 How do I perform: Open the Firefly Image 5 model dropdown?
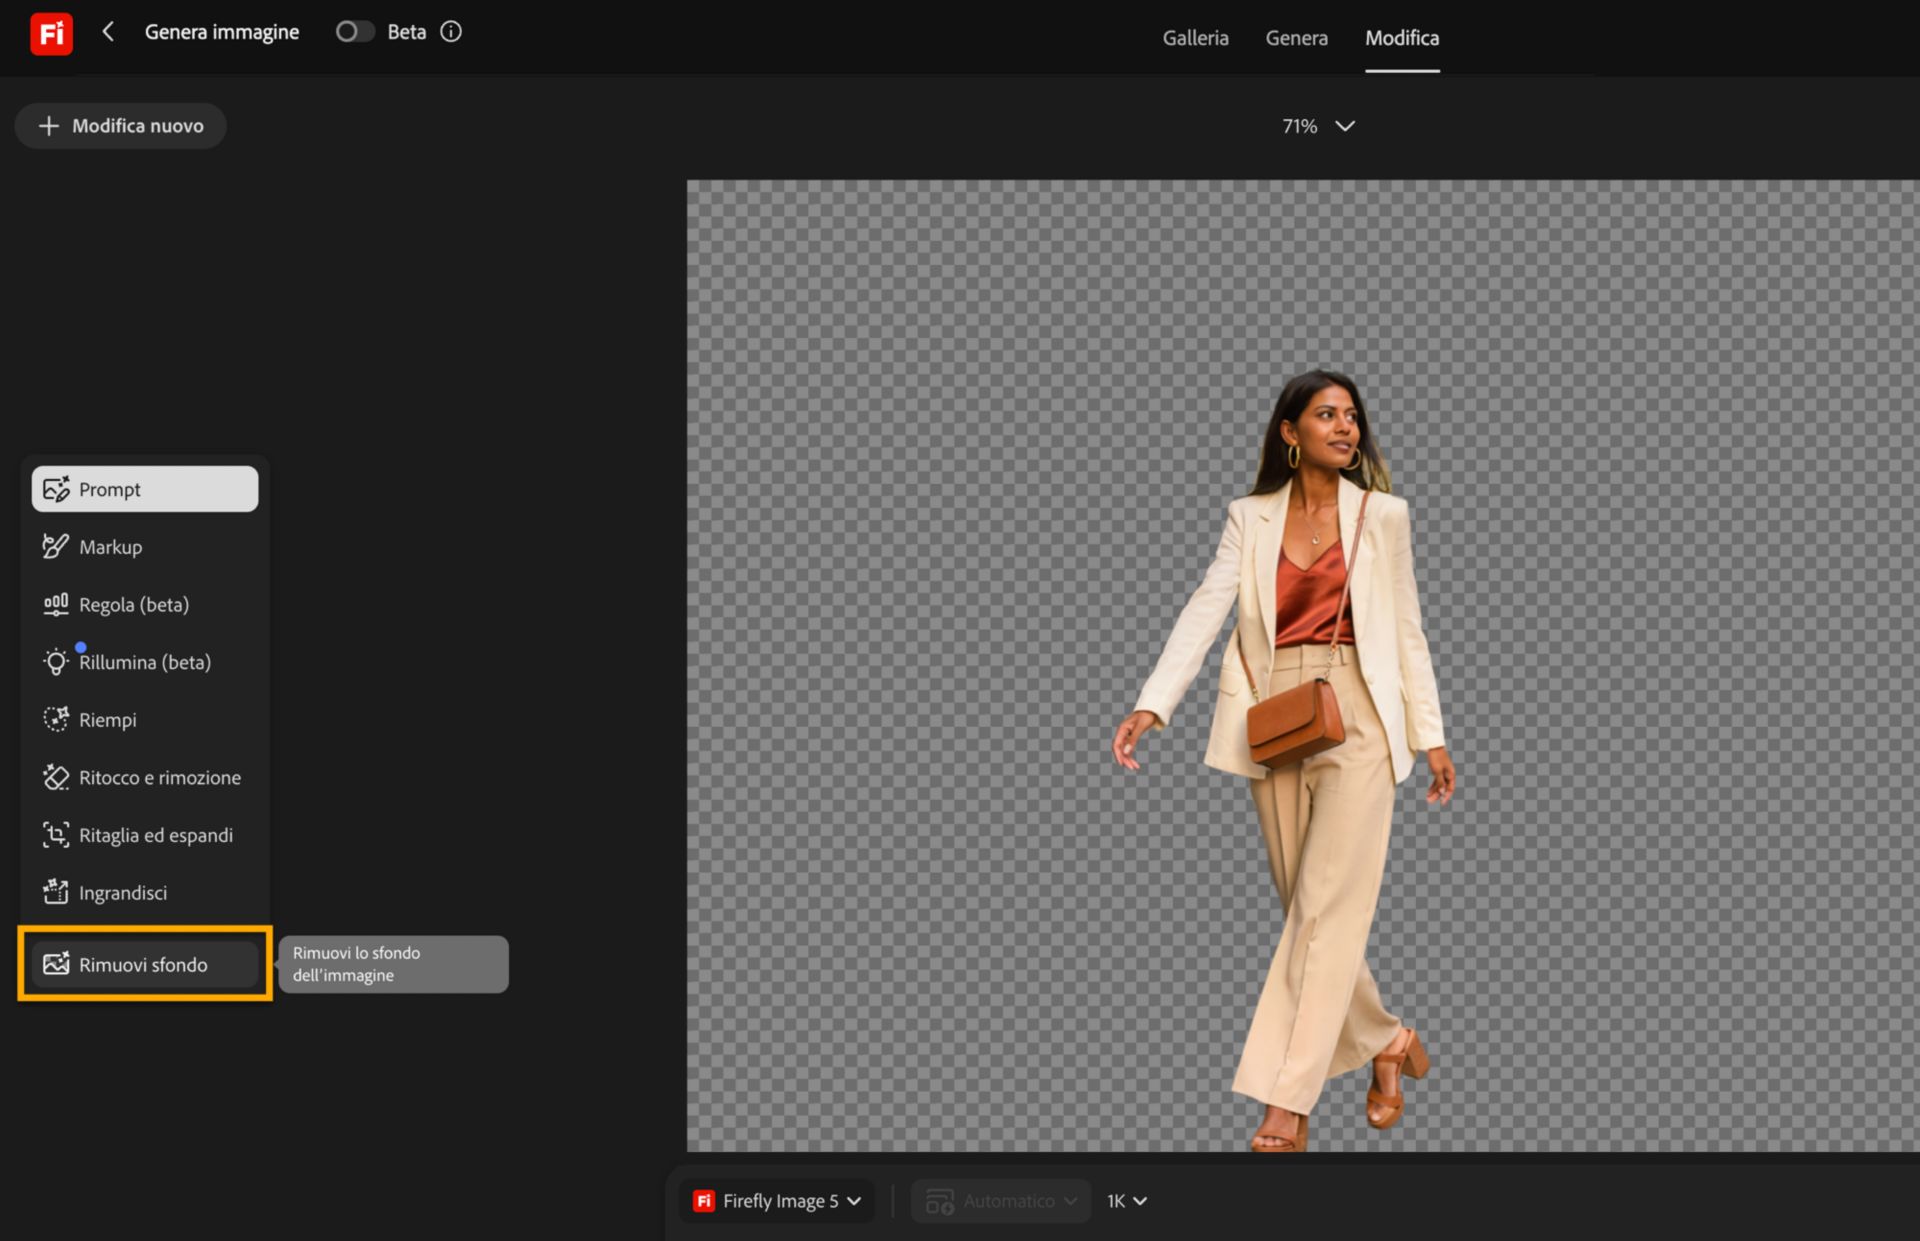coord(777,1201)
